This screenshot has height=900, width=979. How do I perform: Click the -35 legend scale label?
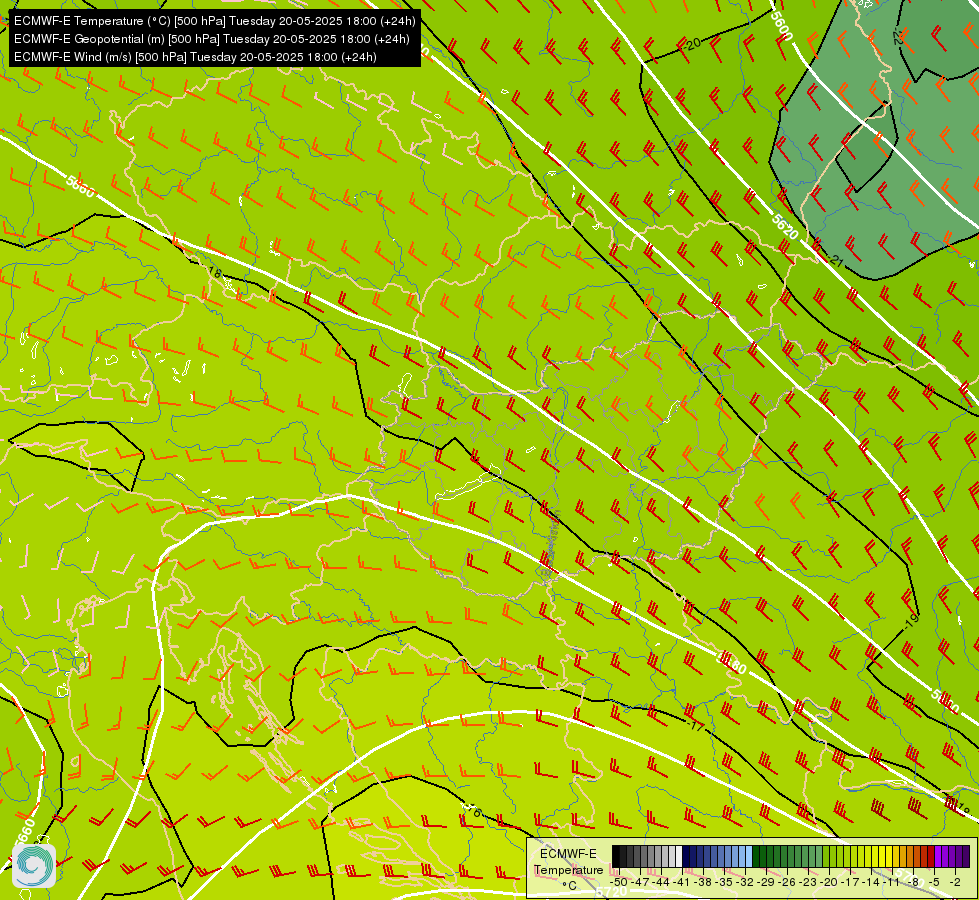(x=724, y=883)
